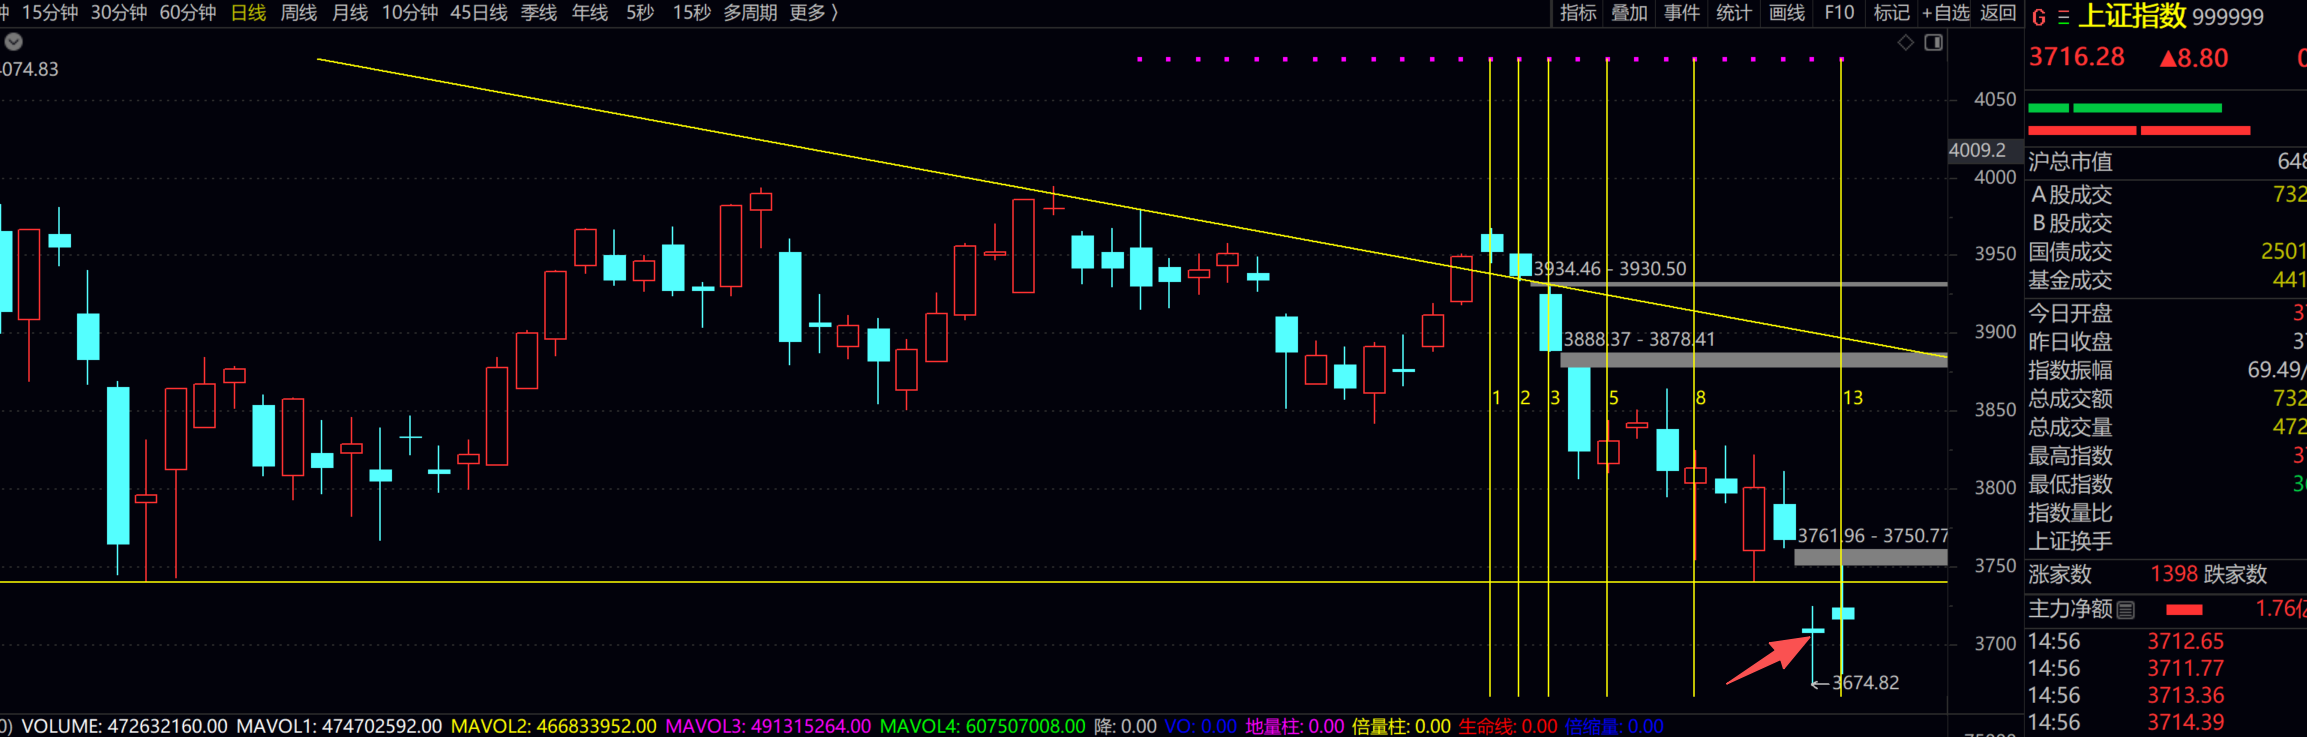Select the 60分钟 chart period

[x=188, y=13]
